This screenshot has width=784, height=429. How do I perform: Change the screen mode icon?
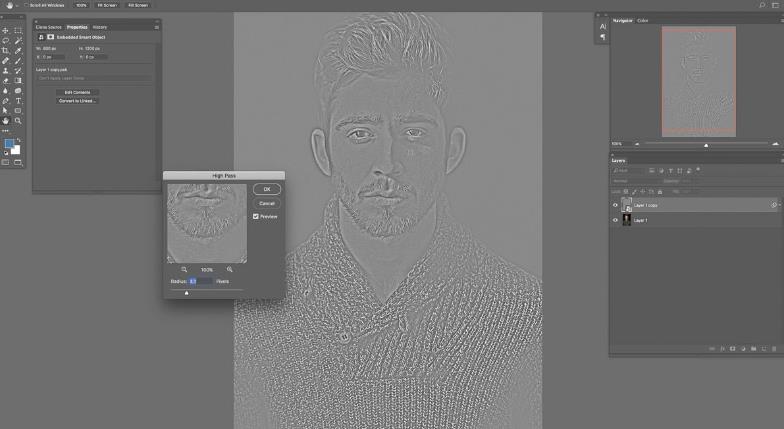point(18,162)
